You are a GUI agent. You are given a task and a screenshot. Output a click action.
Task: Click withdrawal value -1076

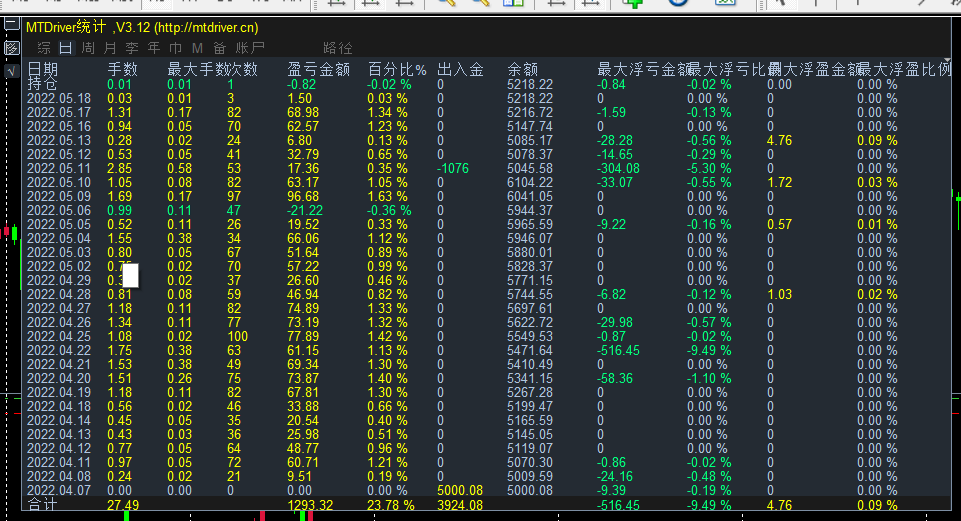point(453,168)
